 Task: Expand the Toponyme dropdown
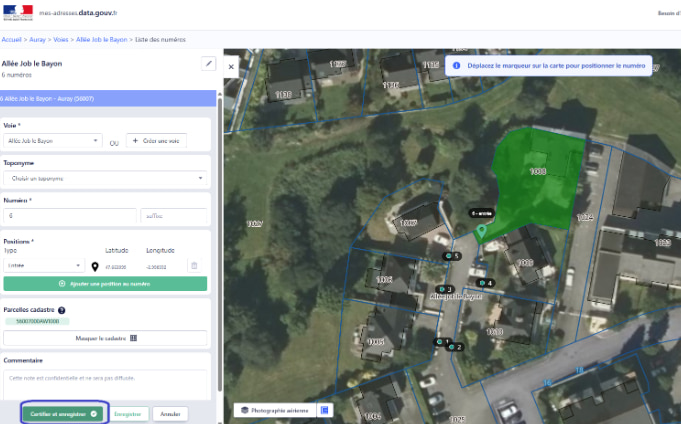click(105, 179)
